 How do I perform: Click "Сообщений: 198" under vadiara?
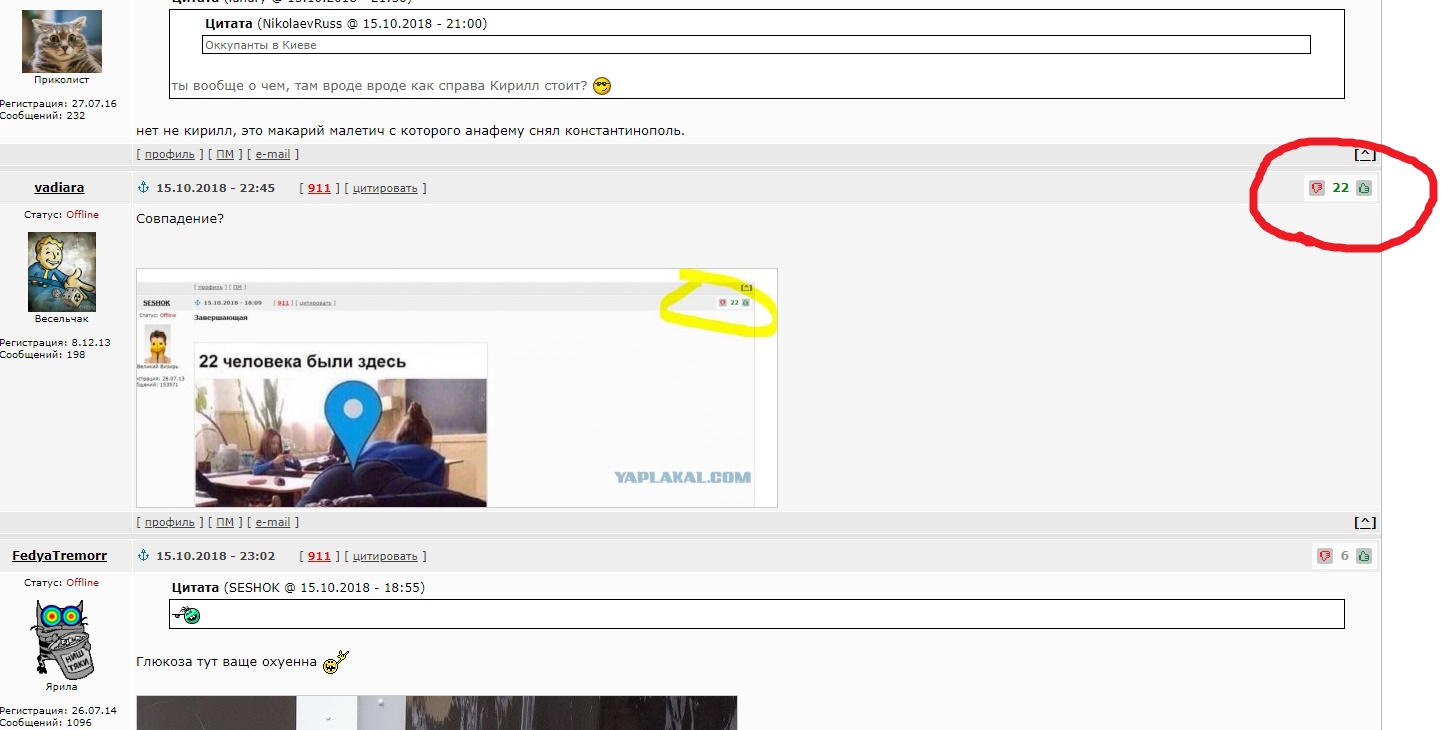[42, 355]
